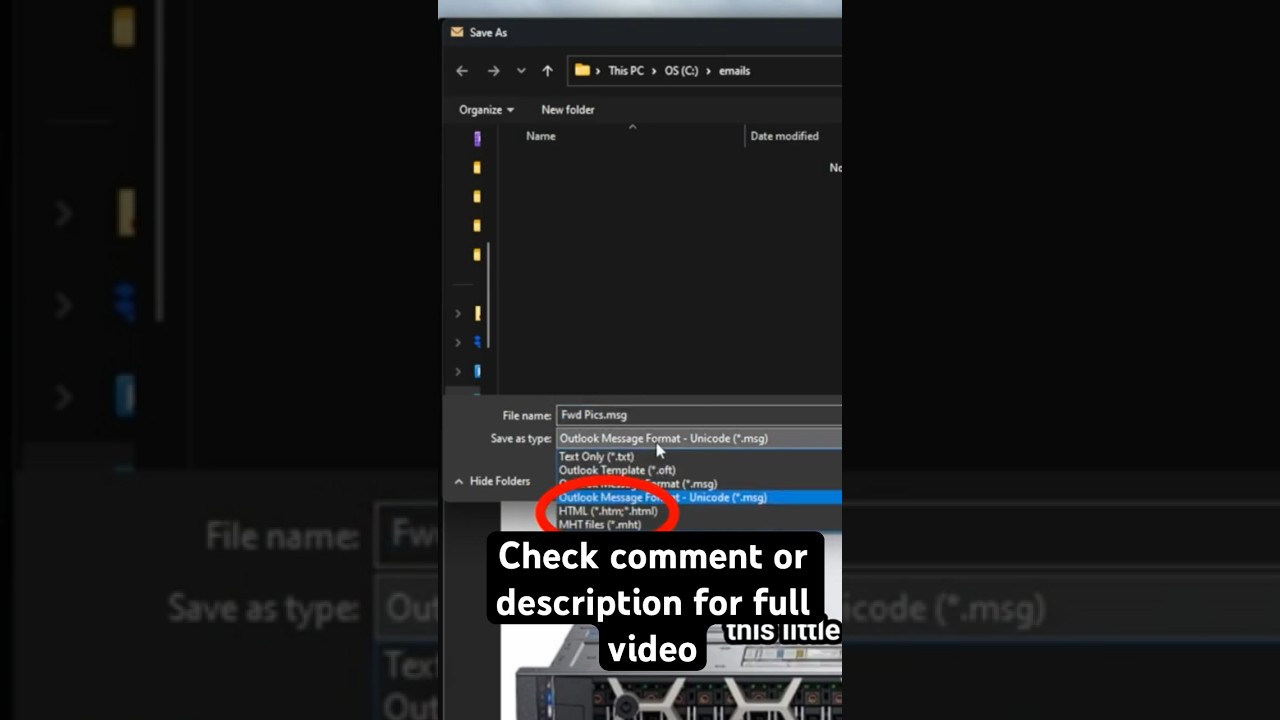This screenshot has width=1280, height=720.
Task: Open the Organize menu
Action: (x=486, y=110)
